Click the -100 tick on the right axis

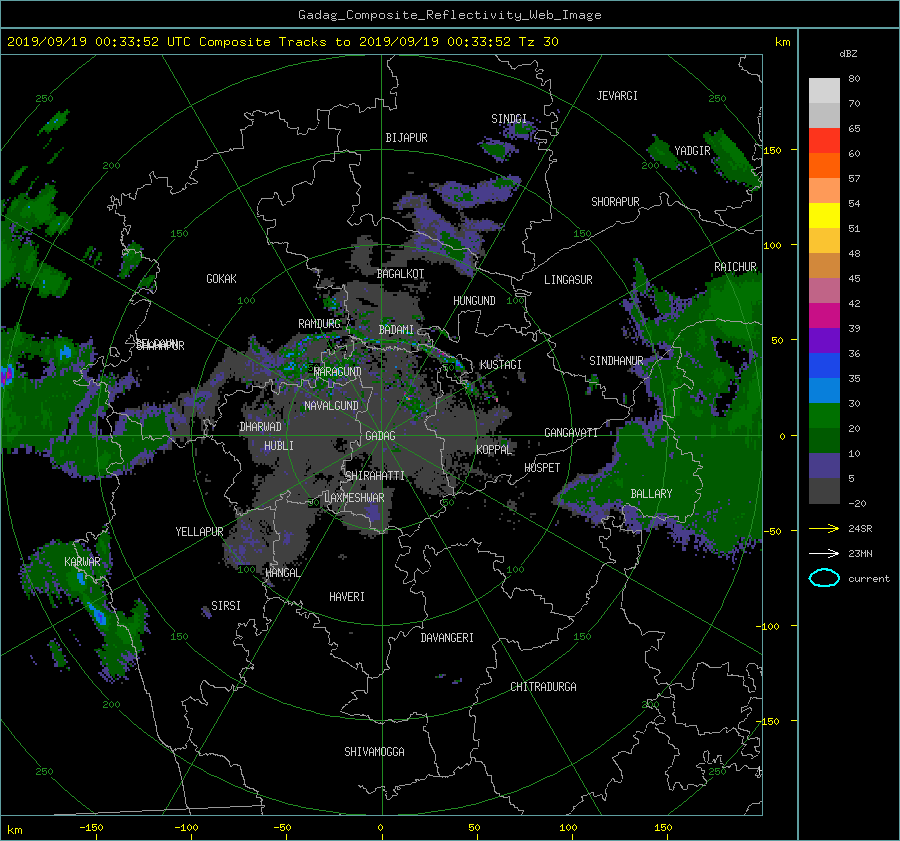click(768, 626)
